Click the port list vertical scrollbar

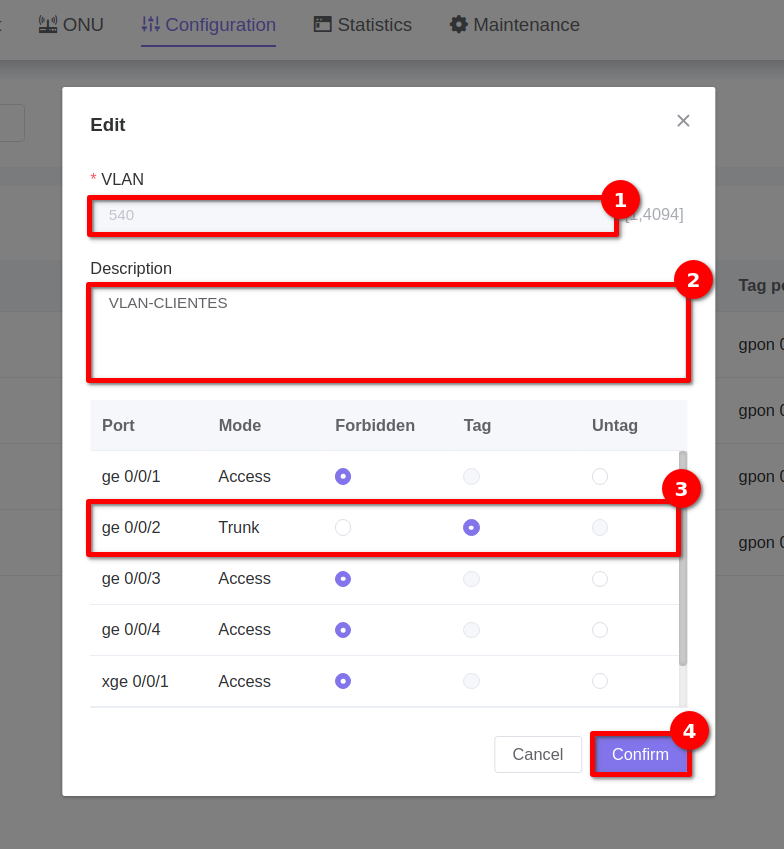(683, 558)
